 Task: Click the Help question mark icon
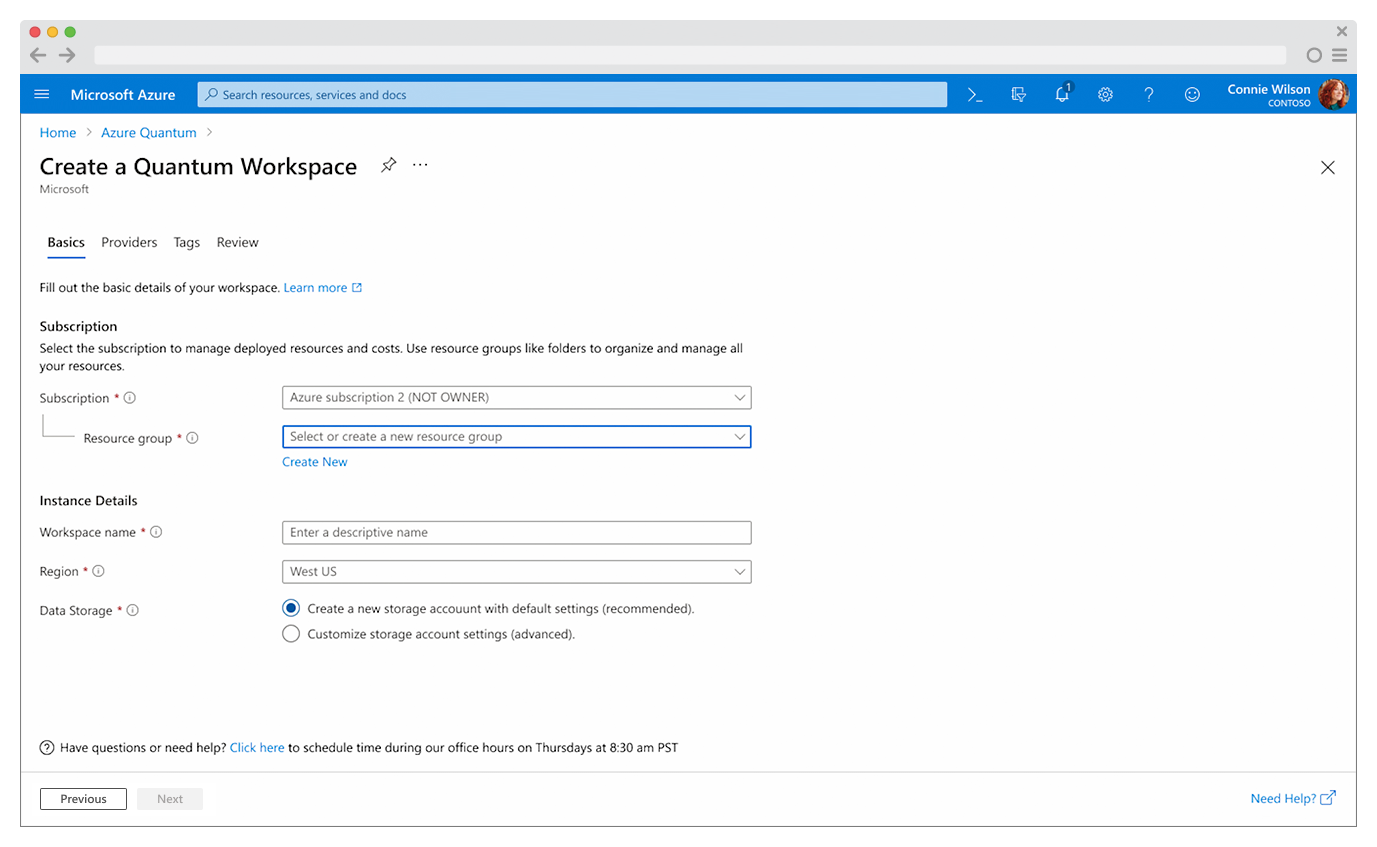pos(1148,94)
